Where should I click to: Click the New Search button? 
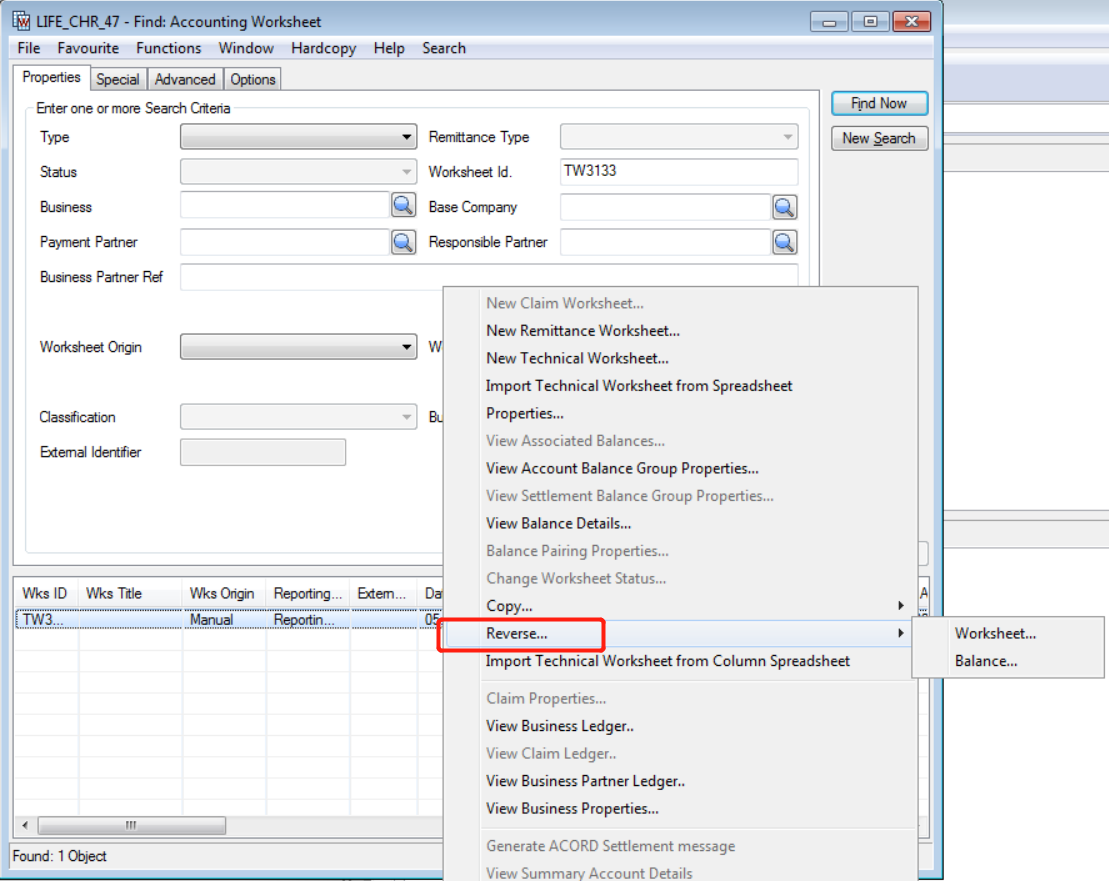(879, 138)
